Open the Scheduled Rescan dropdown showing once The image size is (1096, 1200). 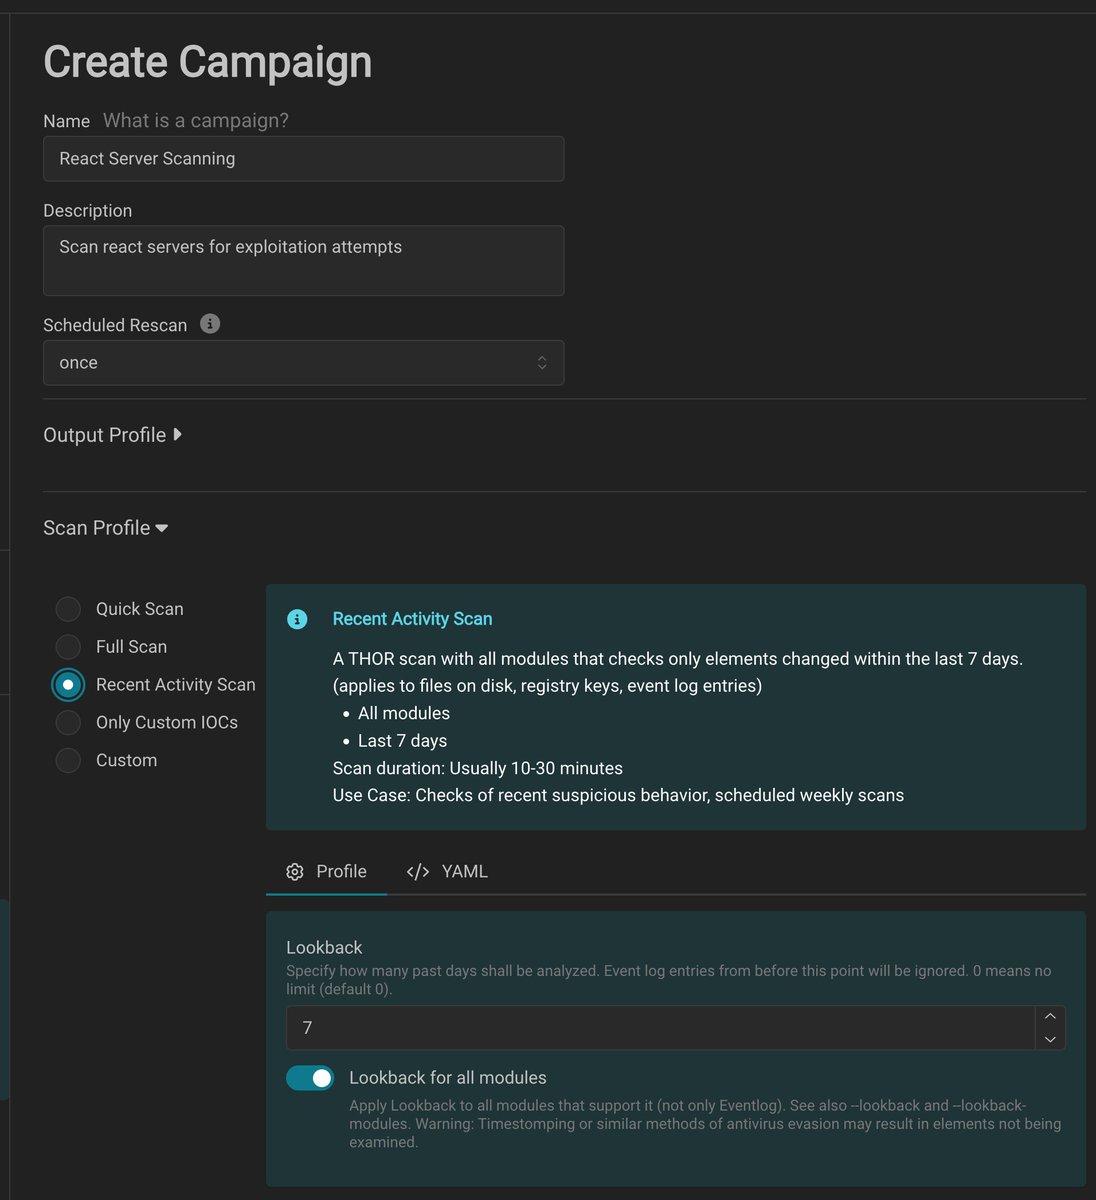tap(303, 363)
